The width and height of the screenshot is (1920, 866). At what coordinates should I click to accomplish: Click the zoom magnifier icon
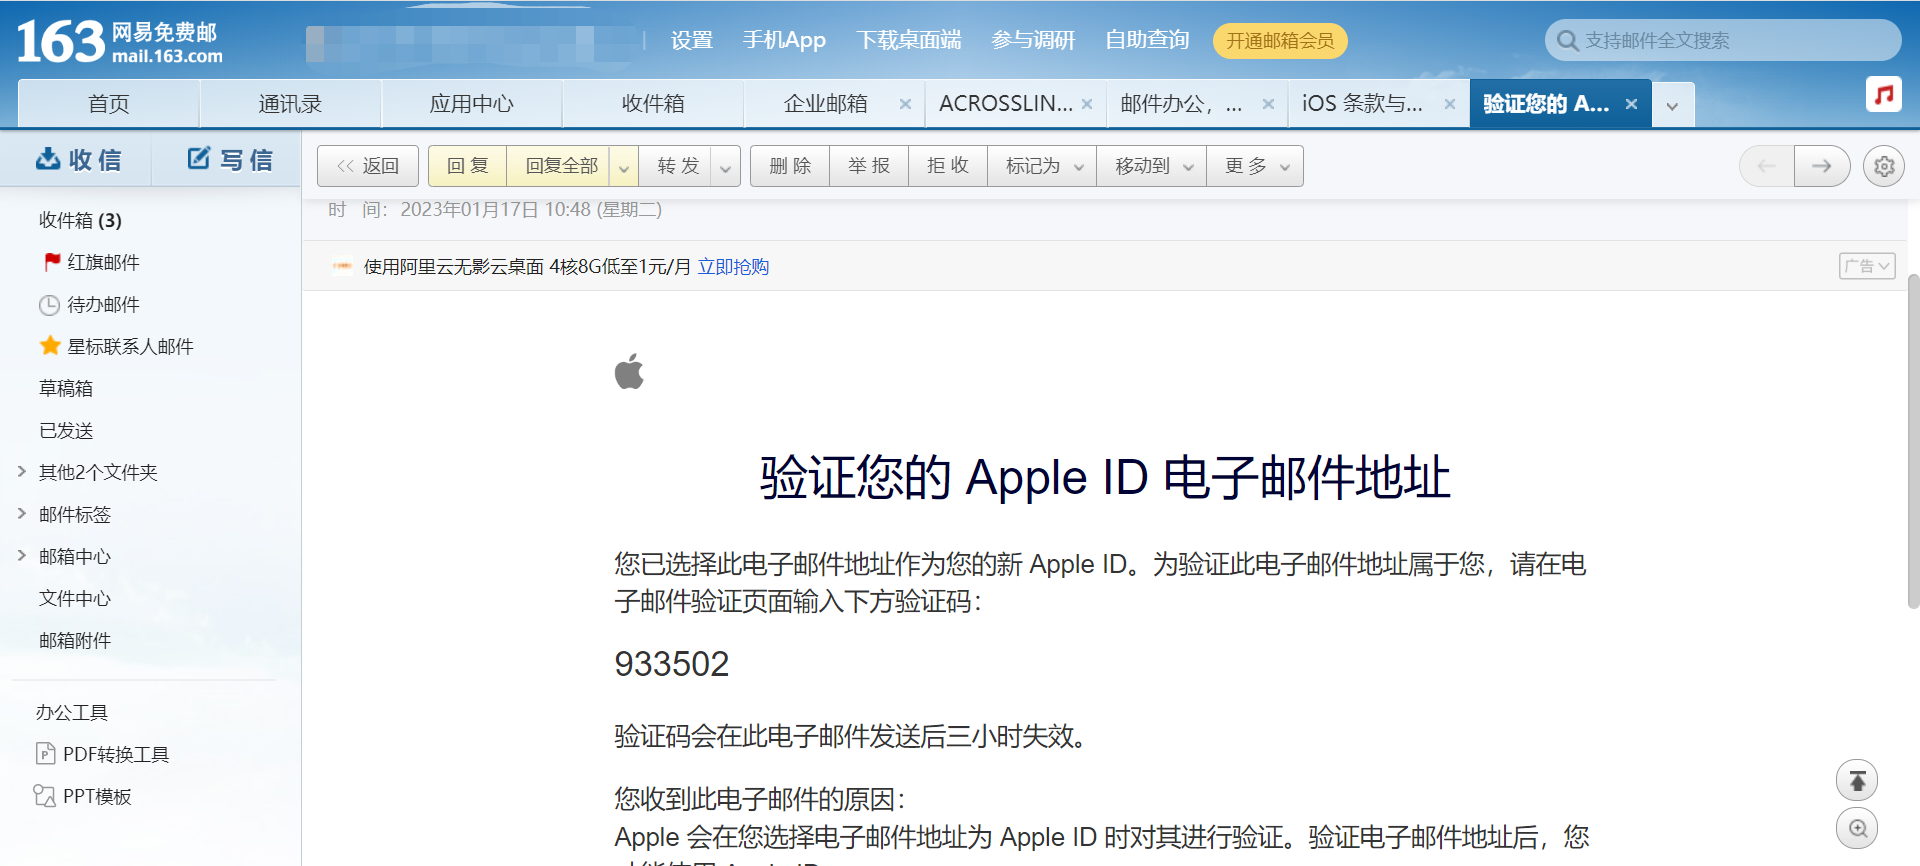[x=1857, y=828]
